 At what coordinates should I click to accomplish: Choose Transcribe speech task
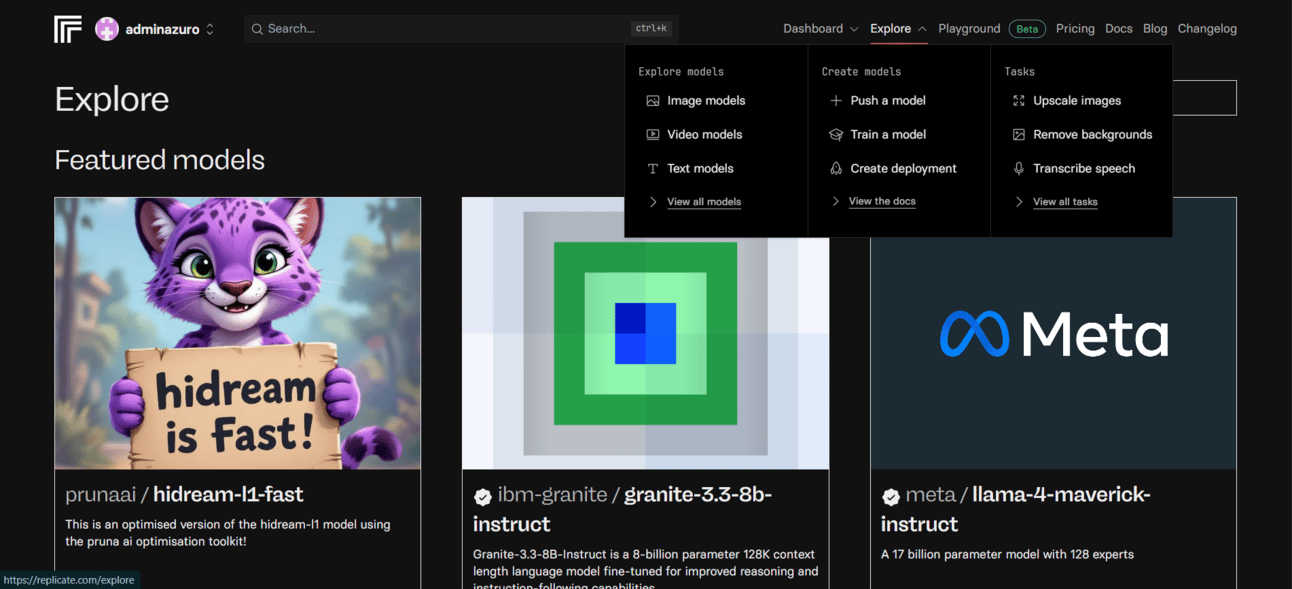[1084, 169]
